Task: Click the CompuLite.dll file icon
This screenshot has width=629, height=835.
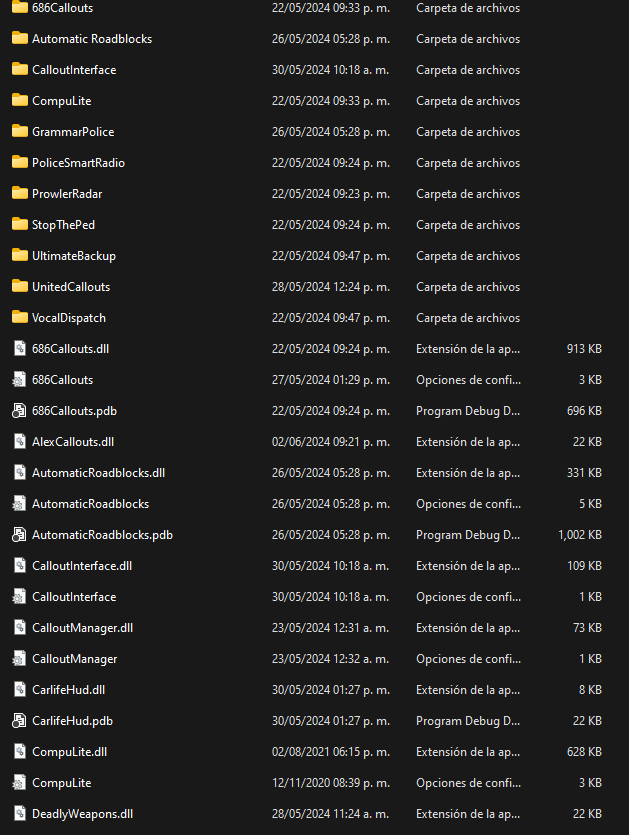Action: pos(20,751)
